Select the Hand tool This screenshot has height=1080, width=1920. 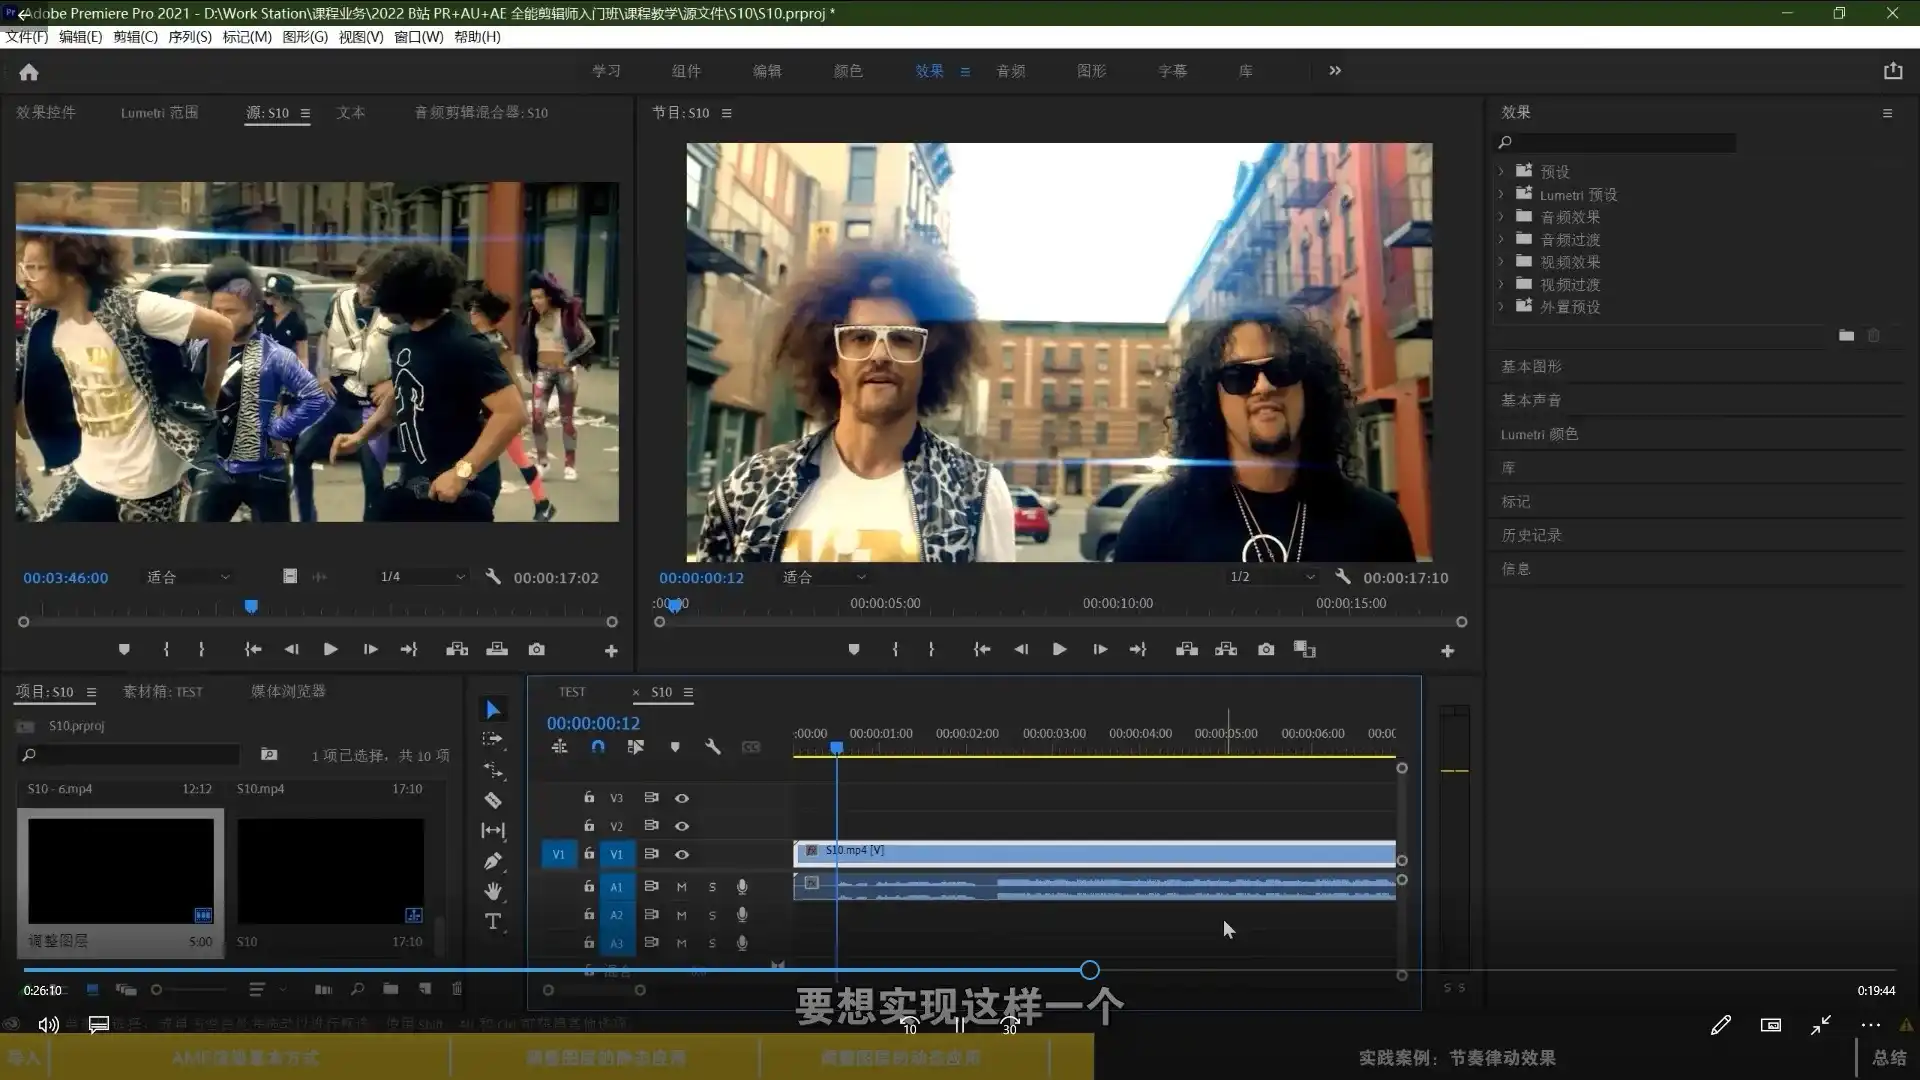493,890
